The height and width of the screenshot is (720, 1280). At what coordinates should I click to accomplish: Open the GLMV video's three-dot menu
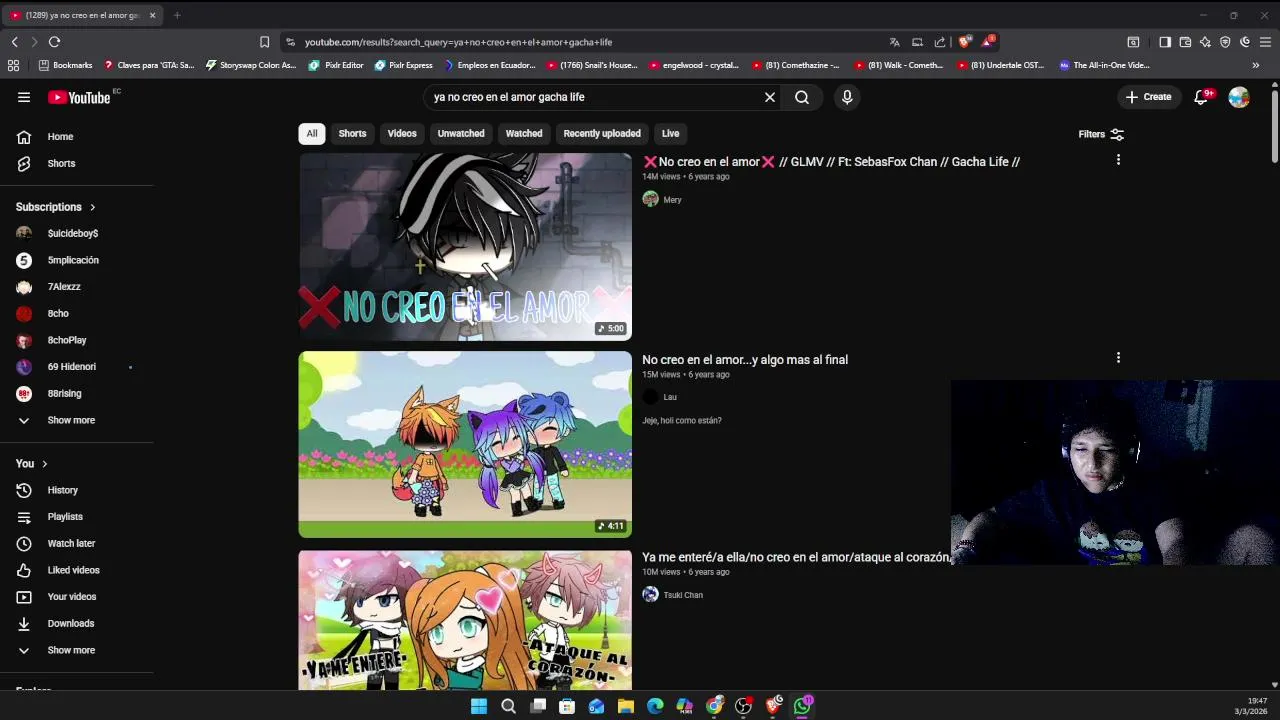click(1118, 160)
